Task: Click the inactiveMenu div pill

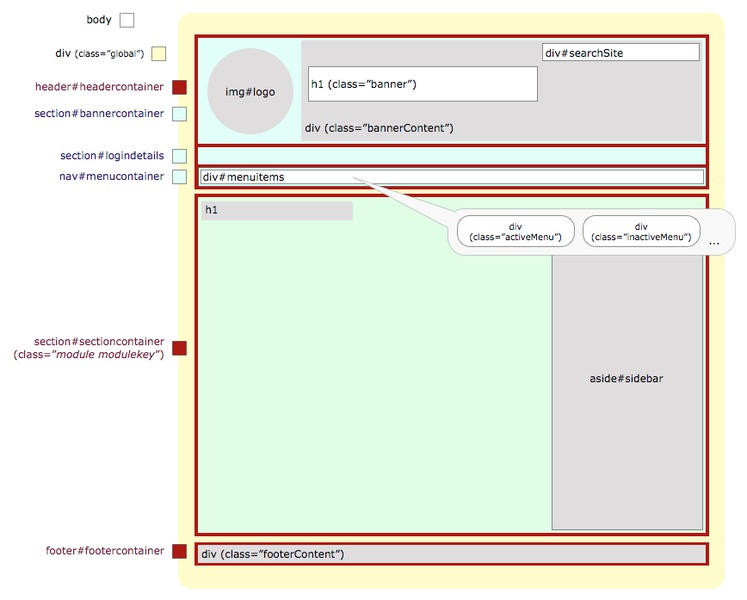Action: (x=641, y=232)
